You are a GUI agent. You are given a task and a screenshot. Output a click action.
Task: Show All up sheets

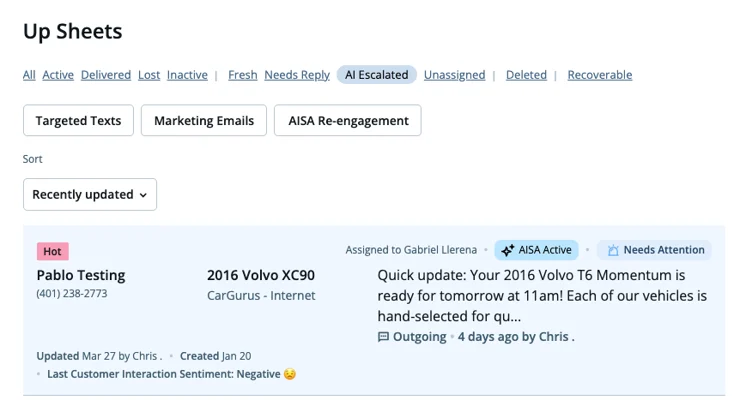(x=29, y=75)
